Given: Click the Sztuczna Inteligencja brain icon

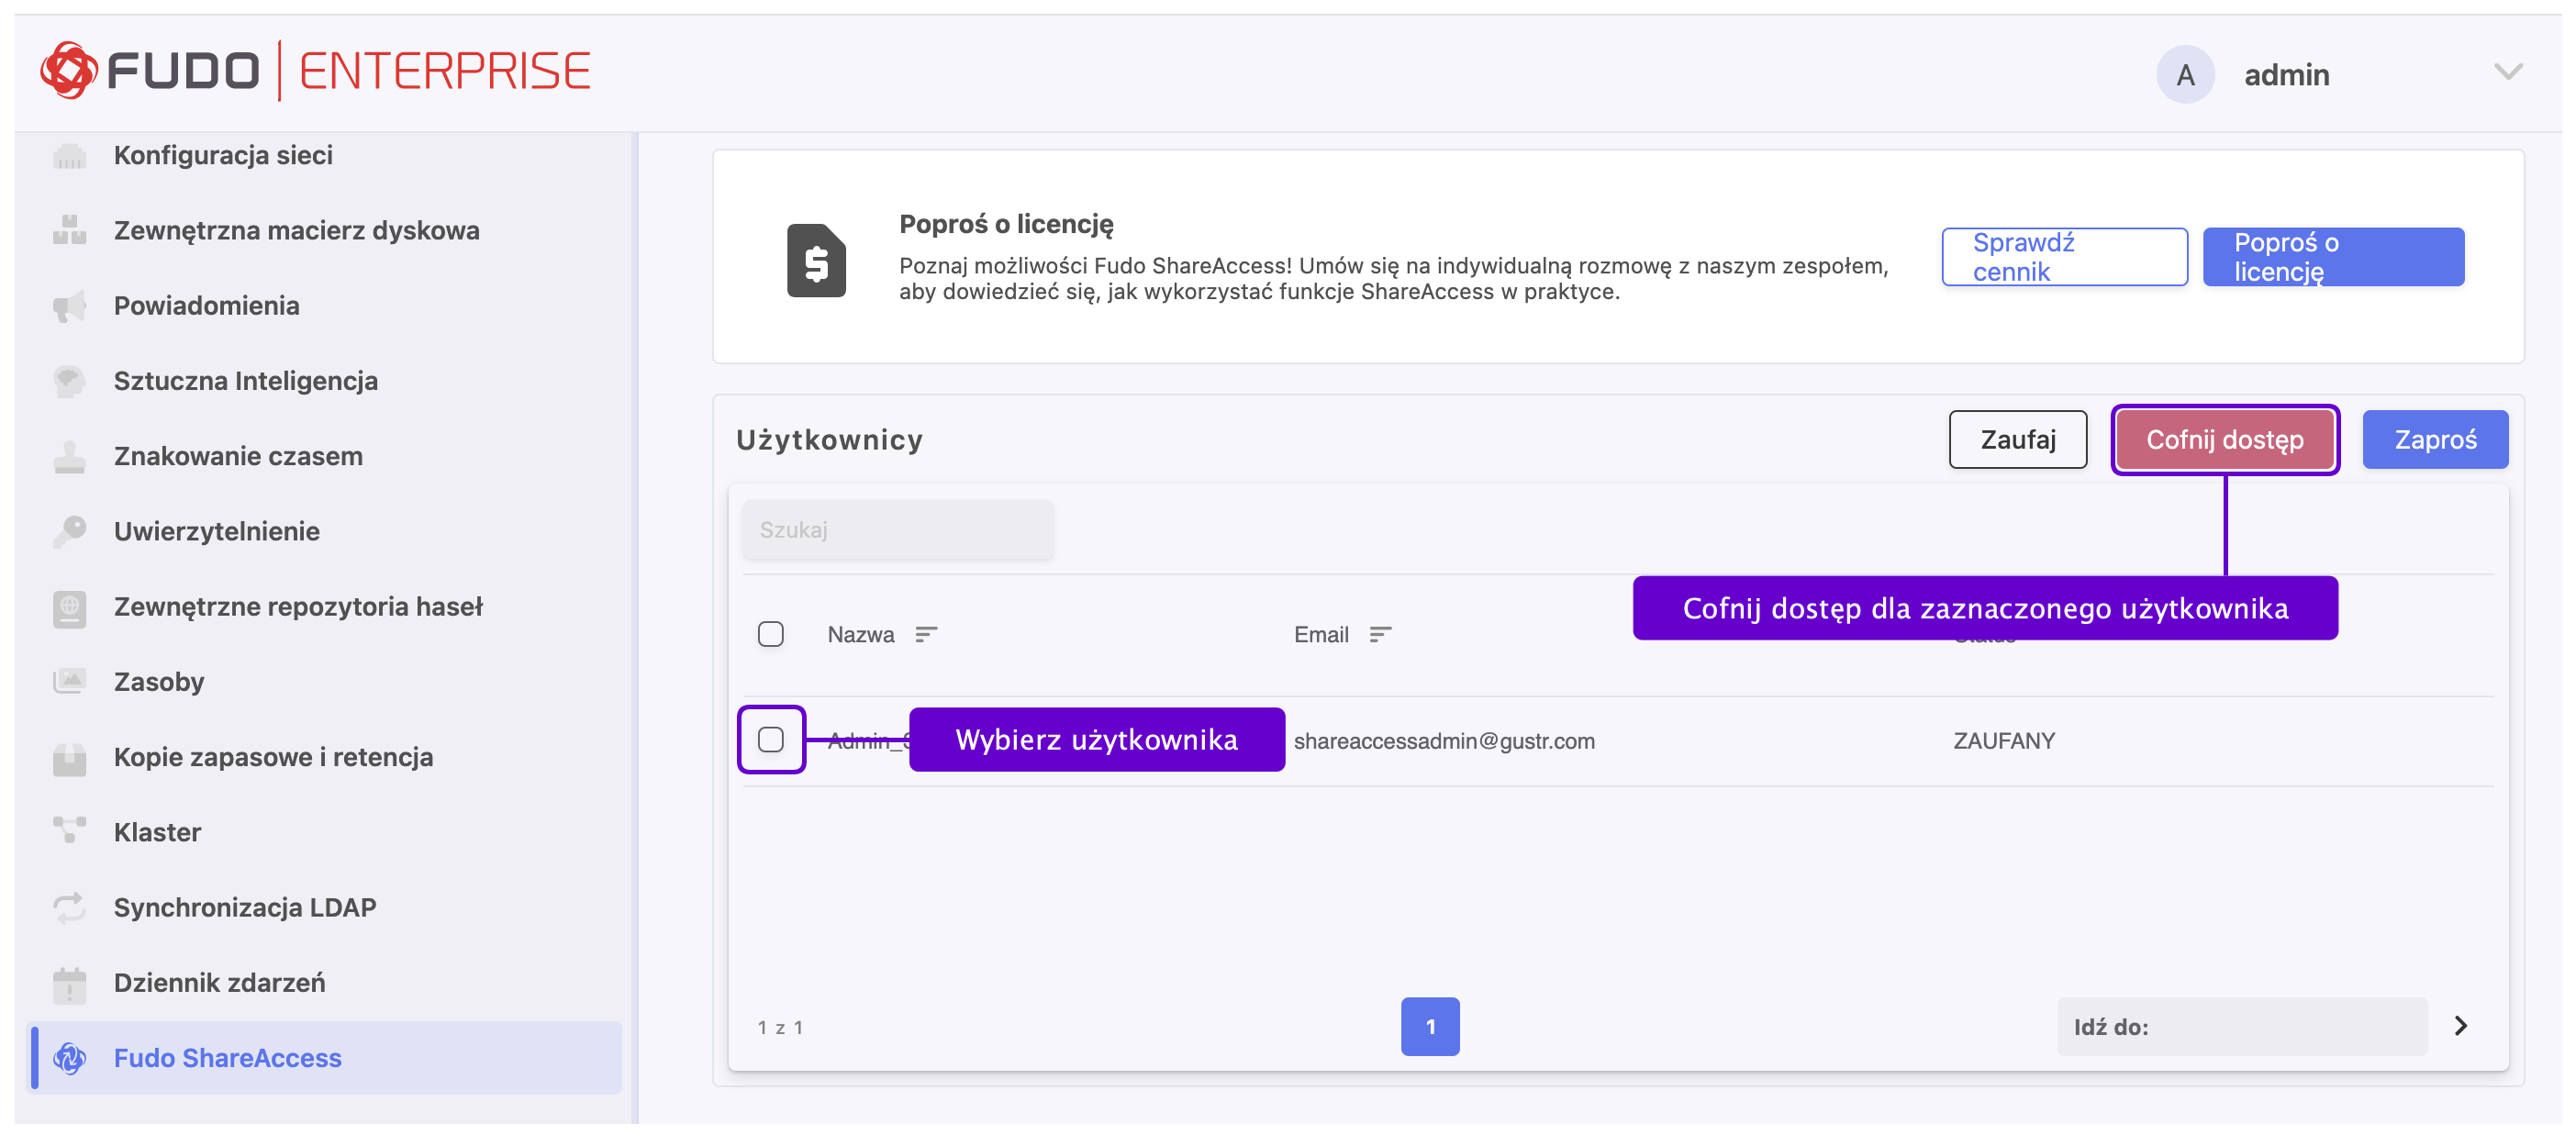Looking at the screenshot, I should coord(69,380).
